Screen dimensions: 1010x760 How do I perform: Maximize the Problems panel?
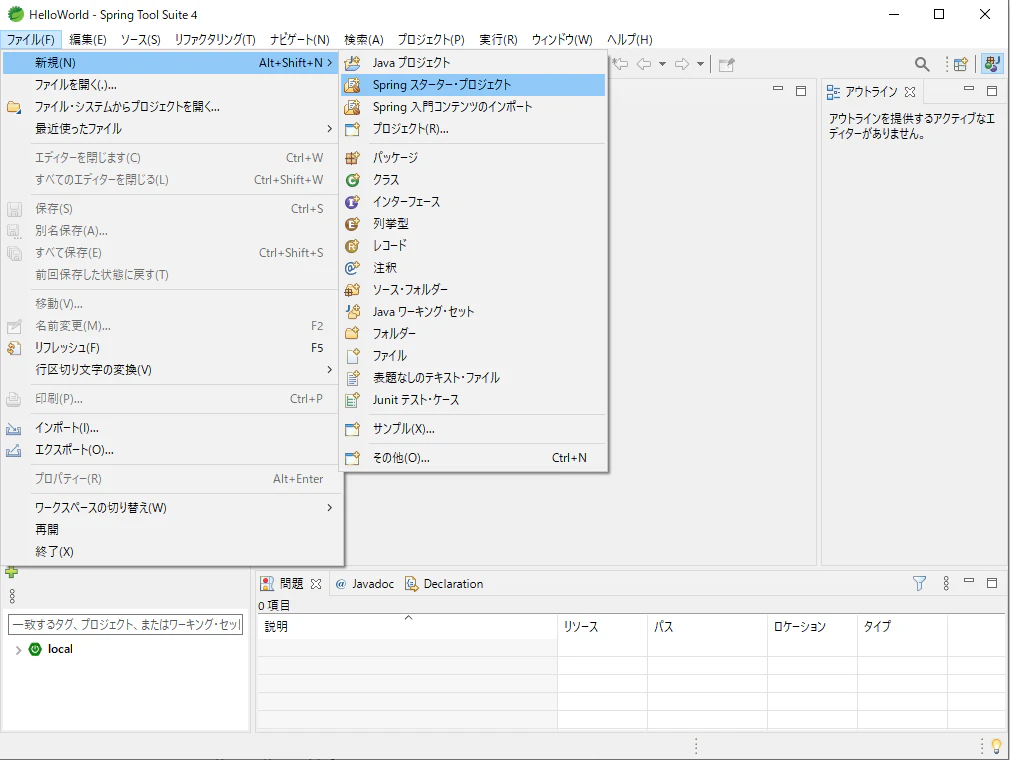coord(992,583)
